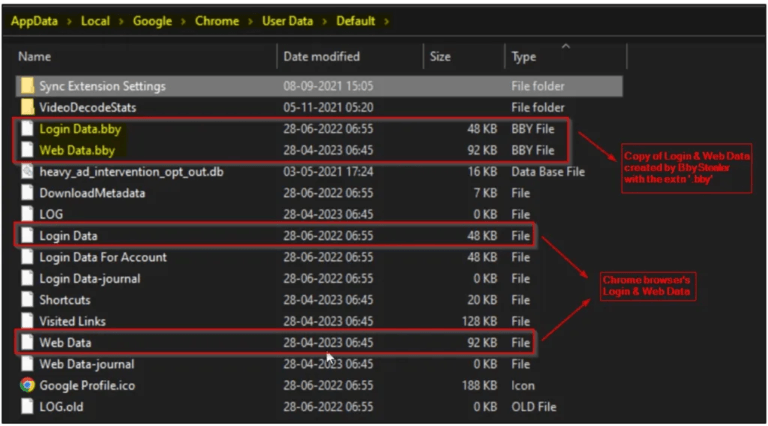The image size is (768, 426).
Task: Select Default breadcrumb segment
Action: coord(356,21)
